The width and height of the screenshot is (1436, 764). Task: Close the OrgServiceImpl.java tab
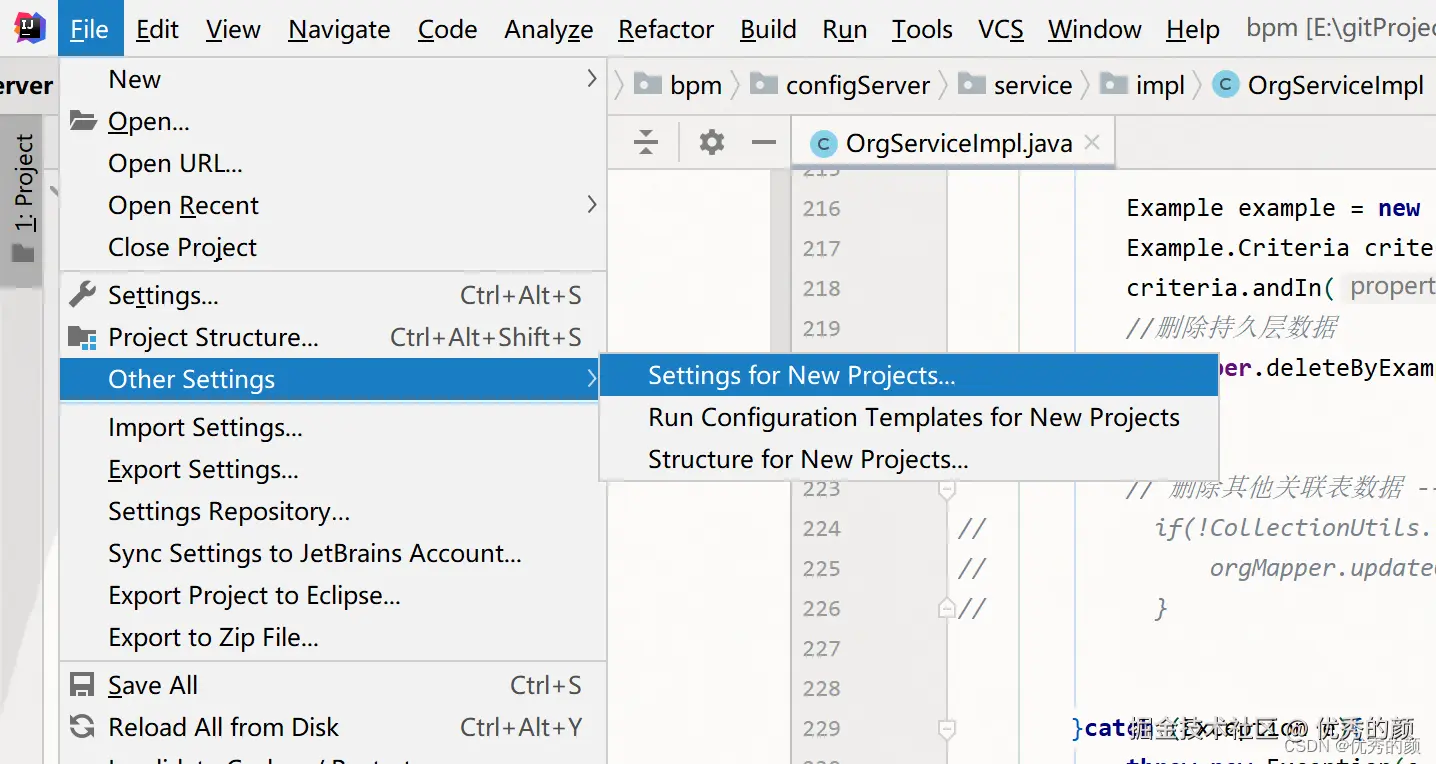pos(1092,142)
